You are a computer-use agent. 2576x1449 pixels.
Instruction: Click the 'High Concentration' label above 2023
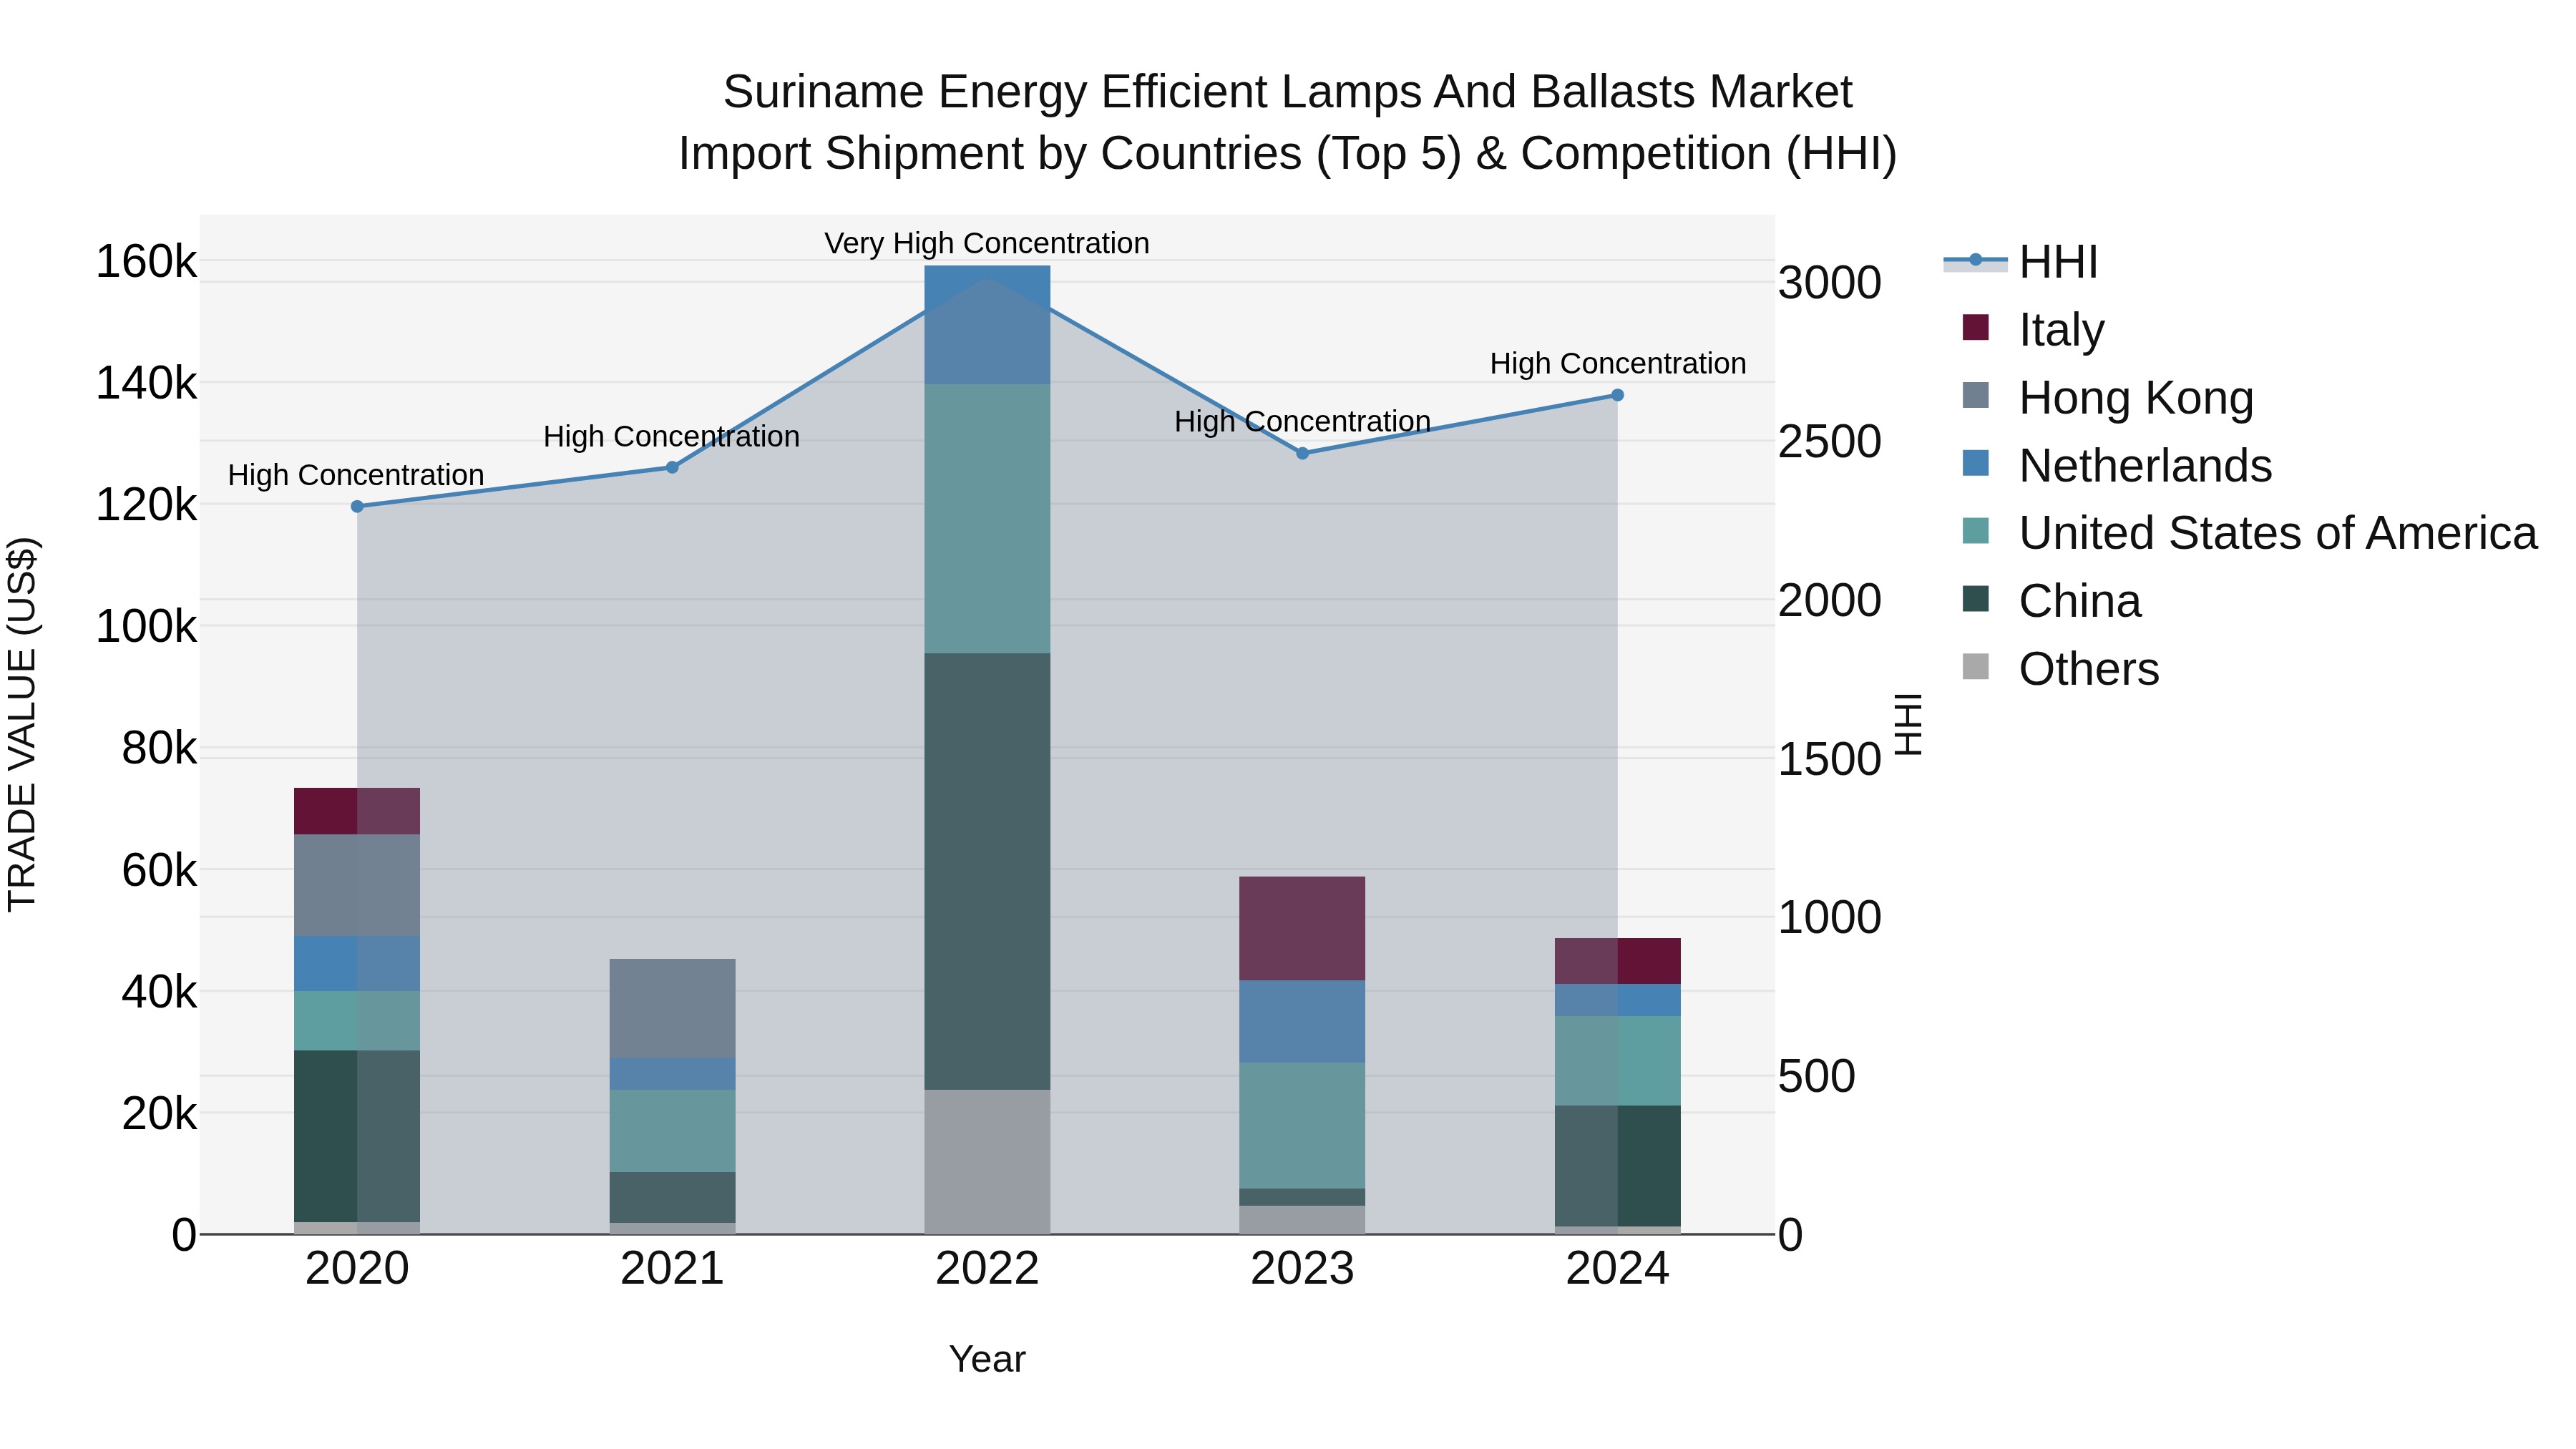1302,421
